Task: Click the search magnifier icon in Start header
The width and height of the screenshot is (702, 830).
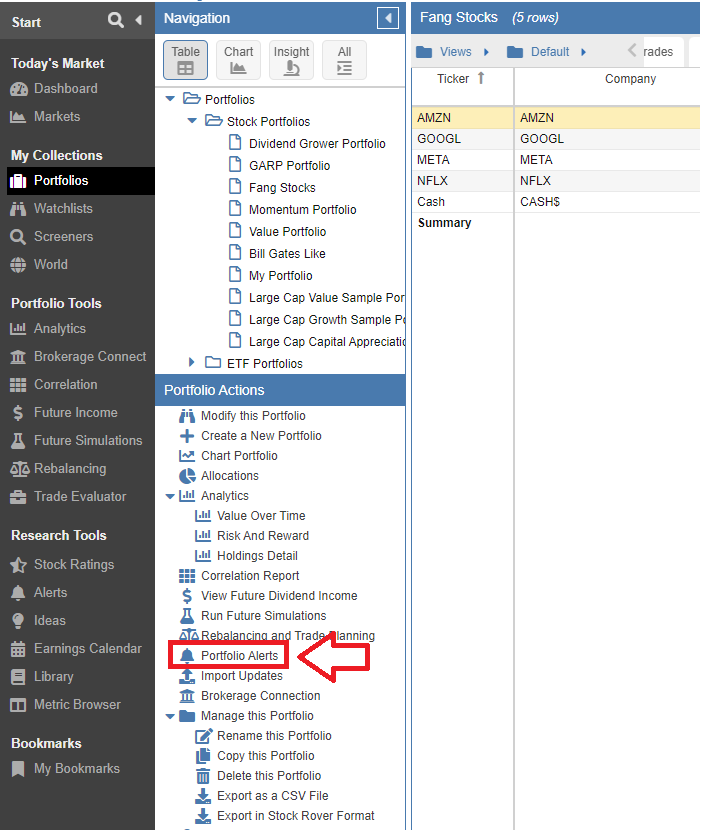Action: tap(115, 20)
